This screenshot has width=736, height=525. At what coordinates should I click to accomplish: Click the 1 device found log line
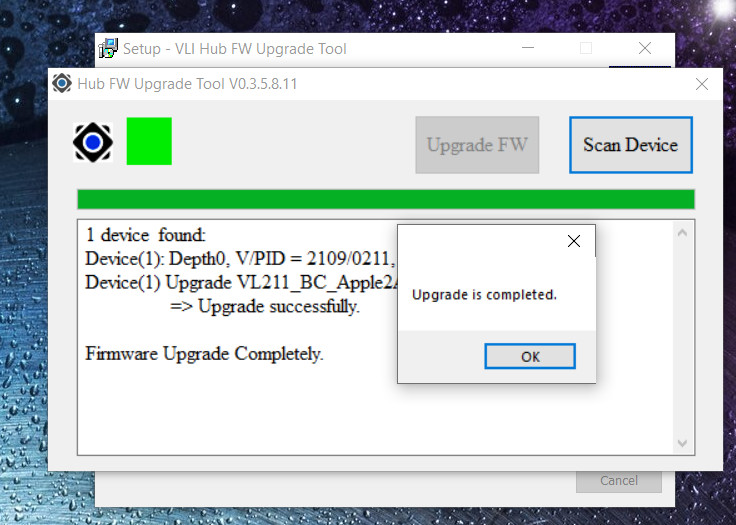tap(146, 235)
